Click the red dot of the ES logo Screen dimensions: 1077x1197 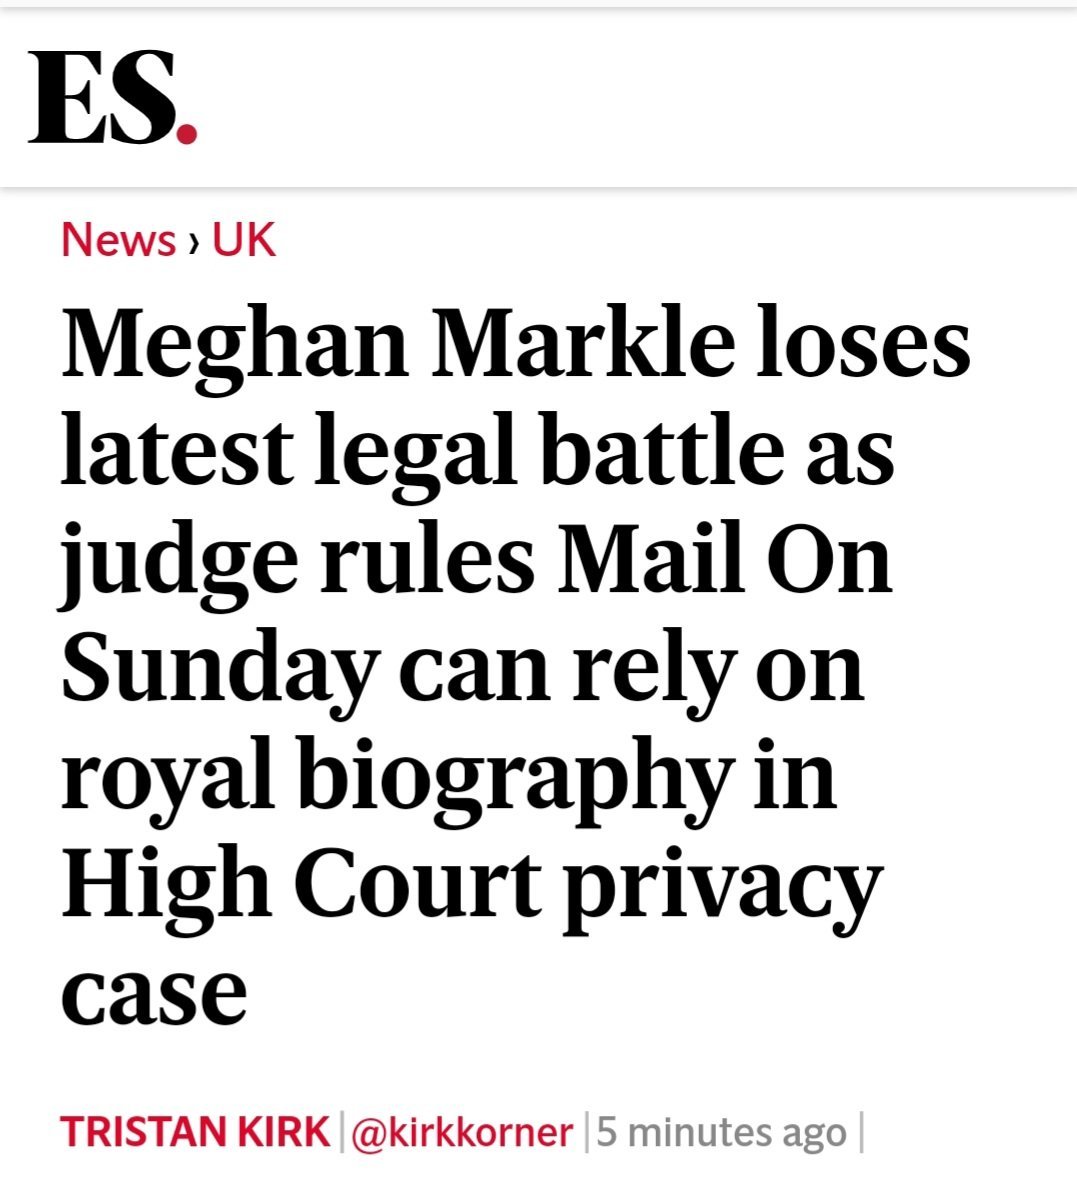pyautogui.click(x=186, y=132)
